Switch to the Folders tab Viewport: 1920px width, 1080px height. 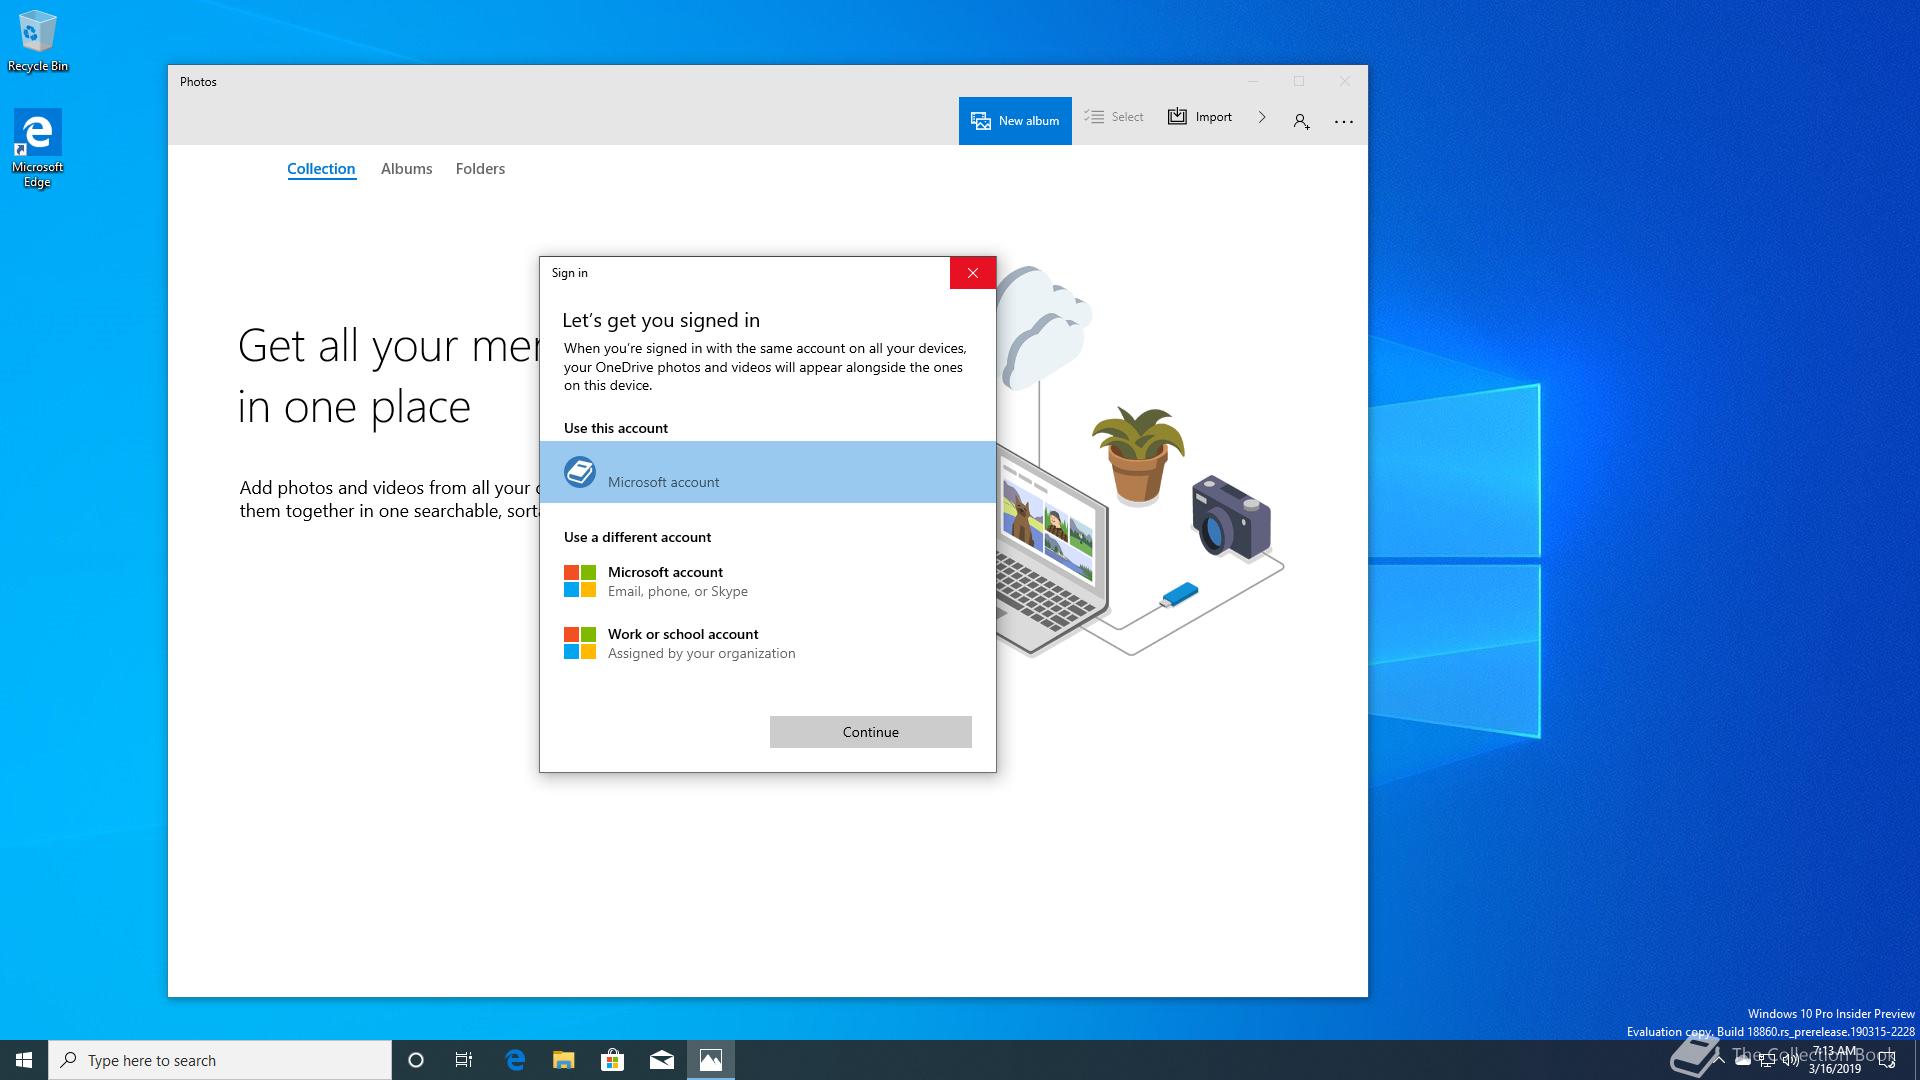480,169
